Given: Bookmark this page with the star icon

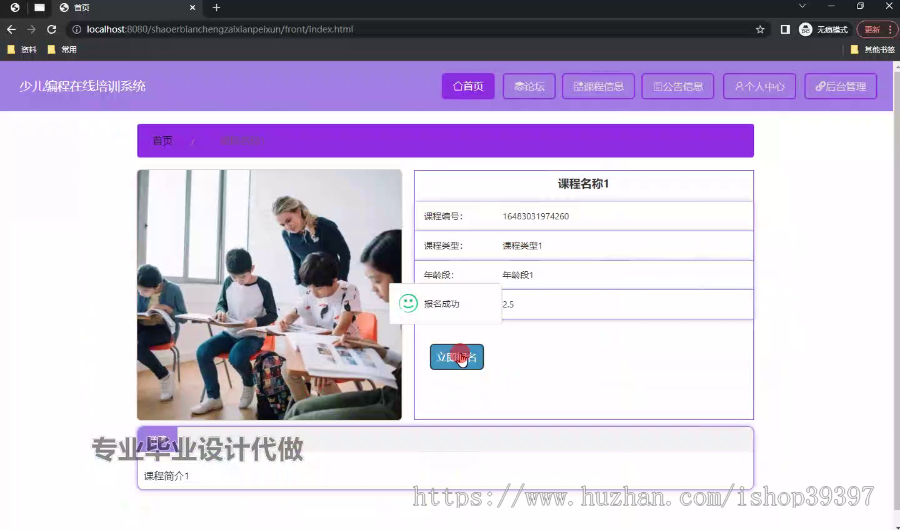Looking at the screenshot, I should (760, 29).
